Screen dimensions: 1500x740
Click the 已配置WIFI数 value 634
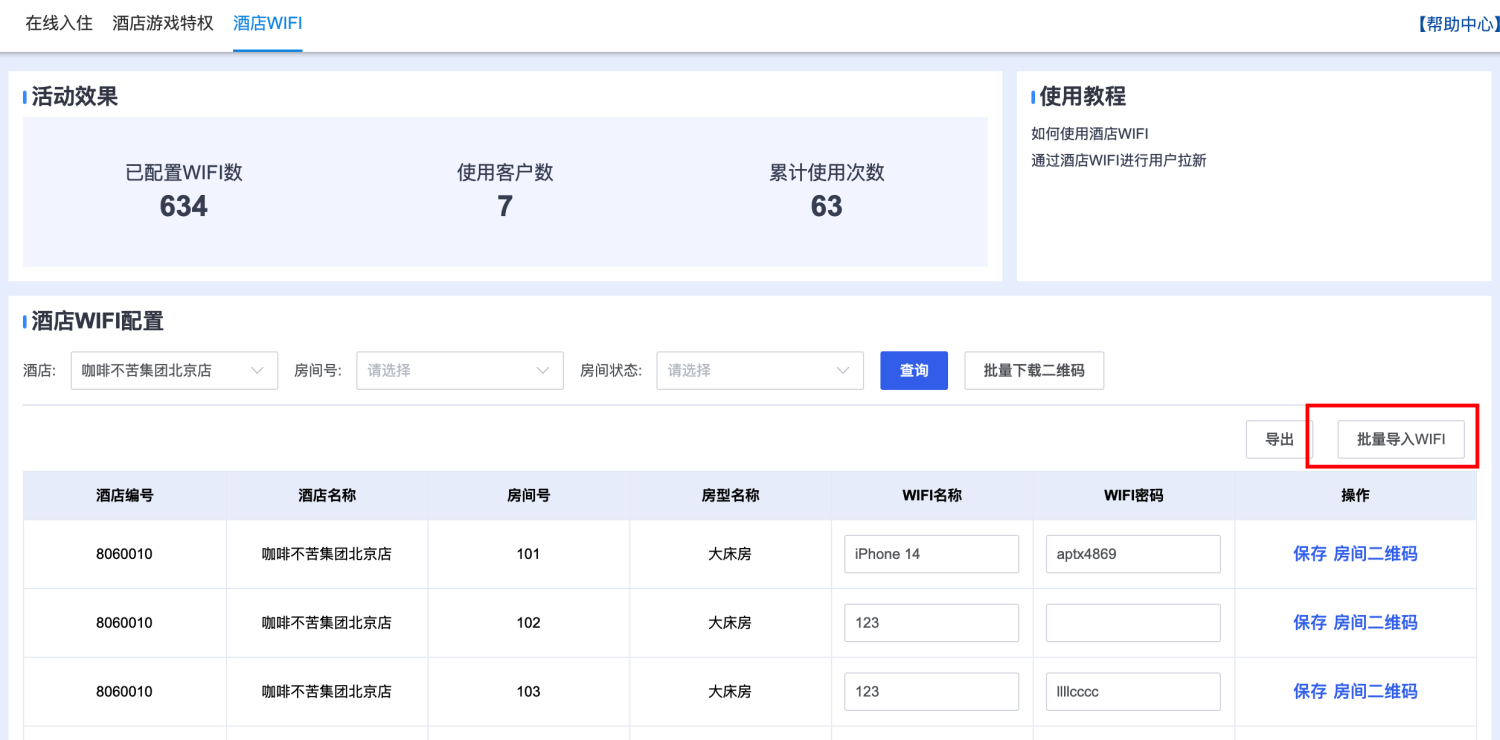184,206
